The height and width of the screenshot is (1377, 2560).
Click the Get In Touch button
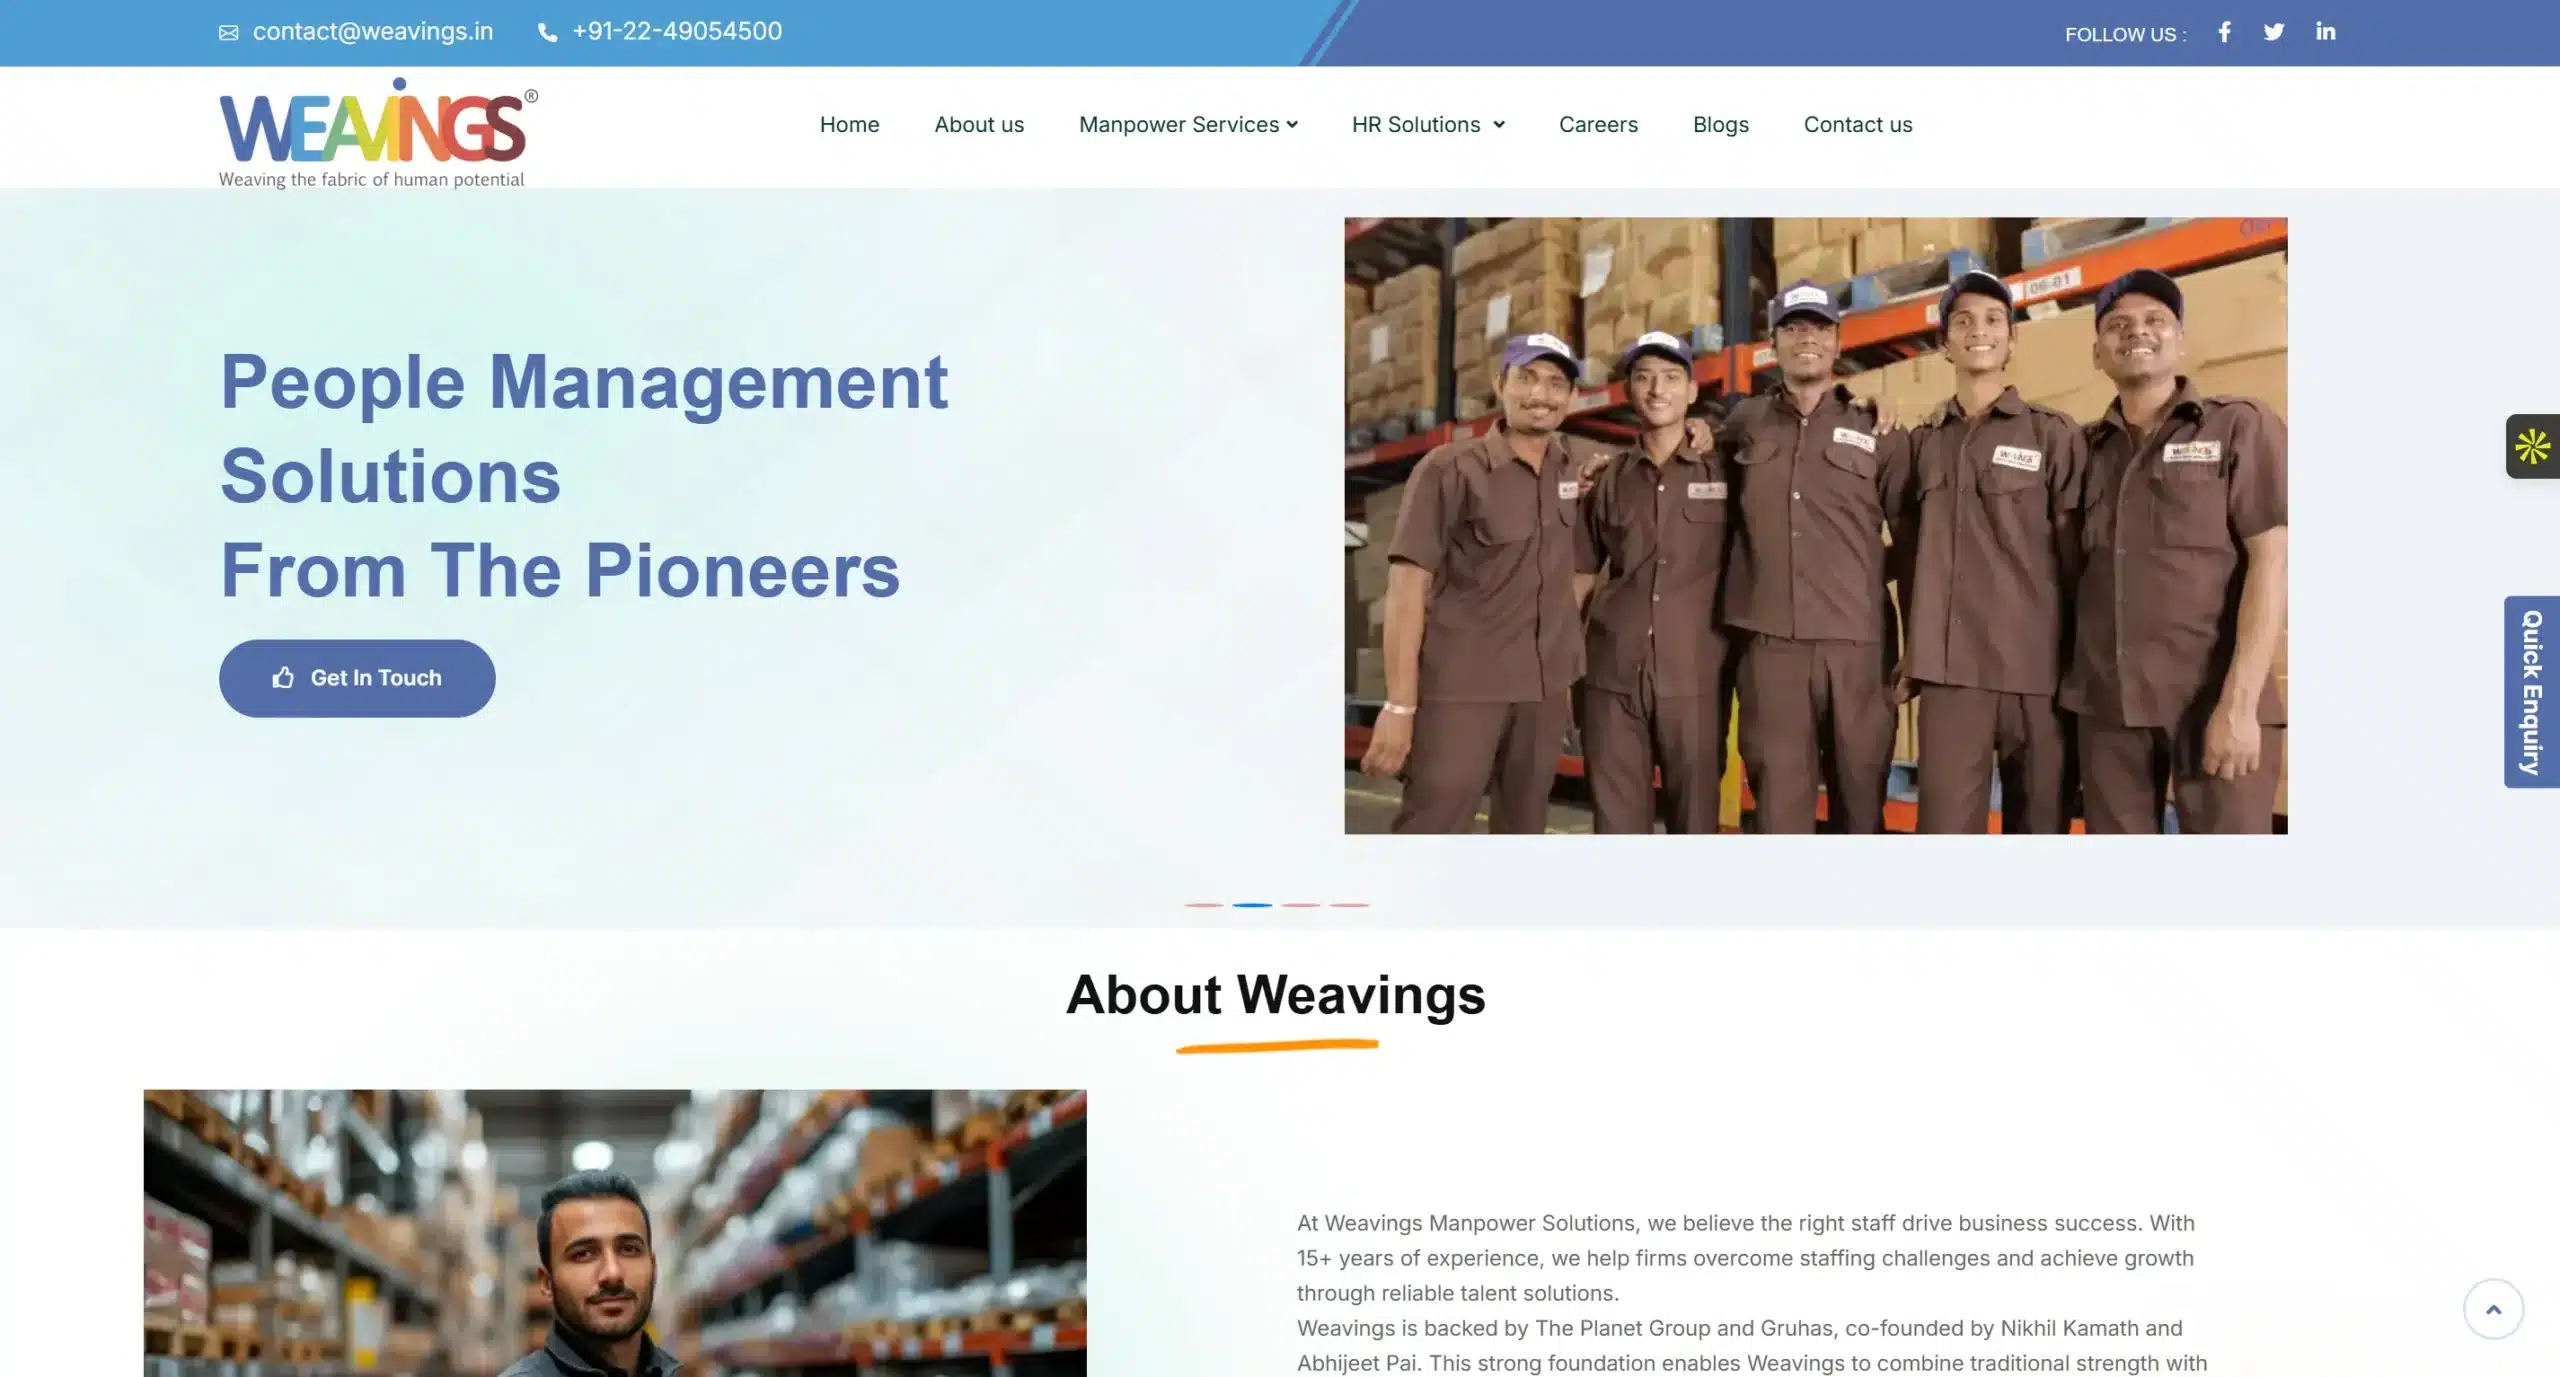pyautogui.click(x=356, y=677)
